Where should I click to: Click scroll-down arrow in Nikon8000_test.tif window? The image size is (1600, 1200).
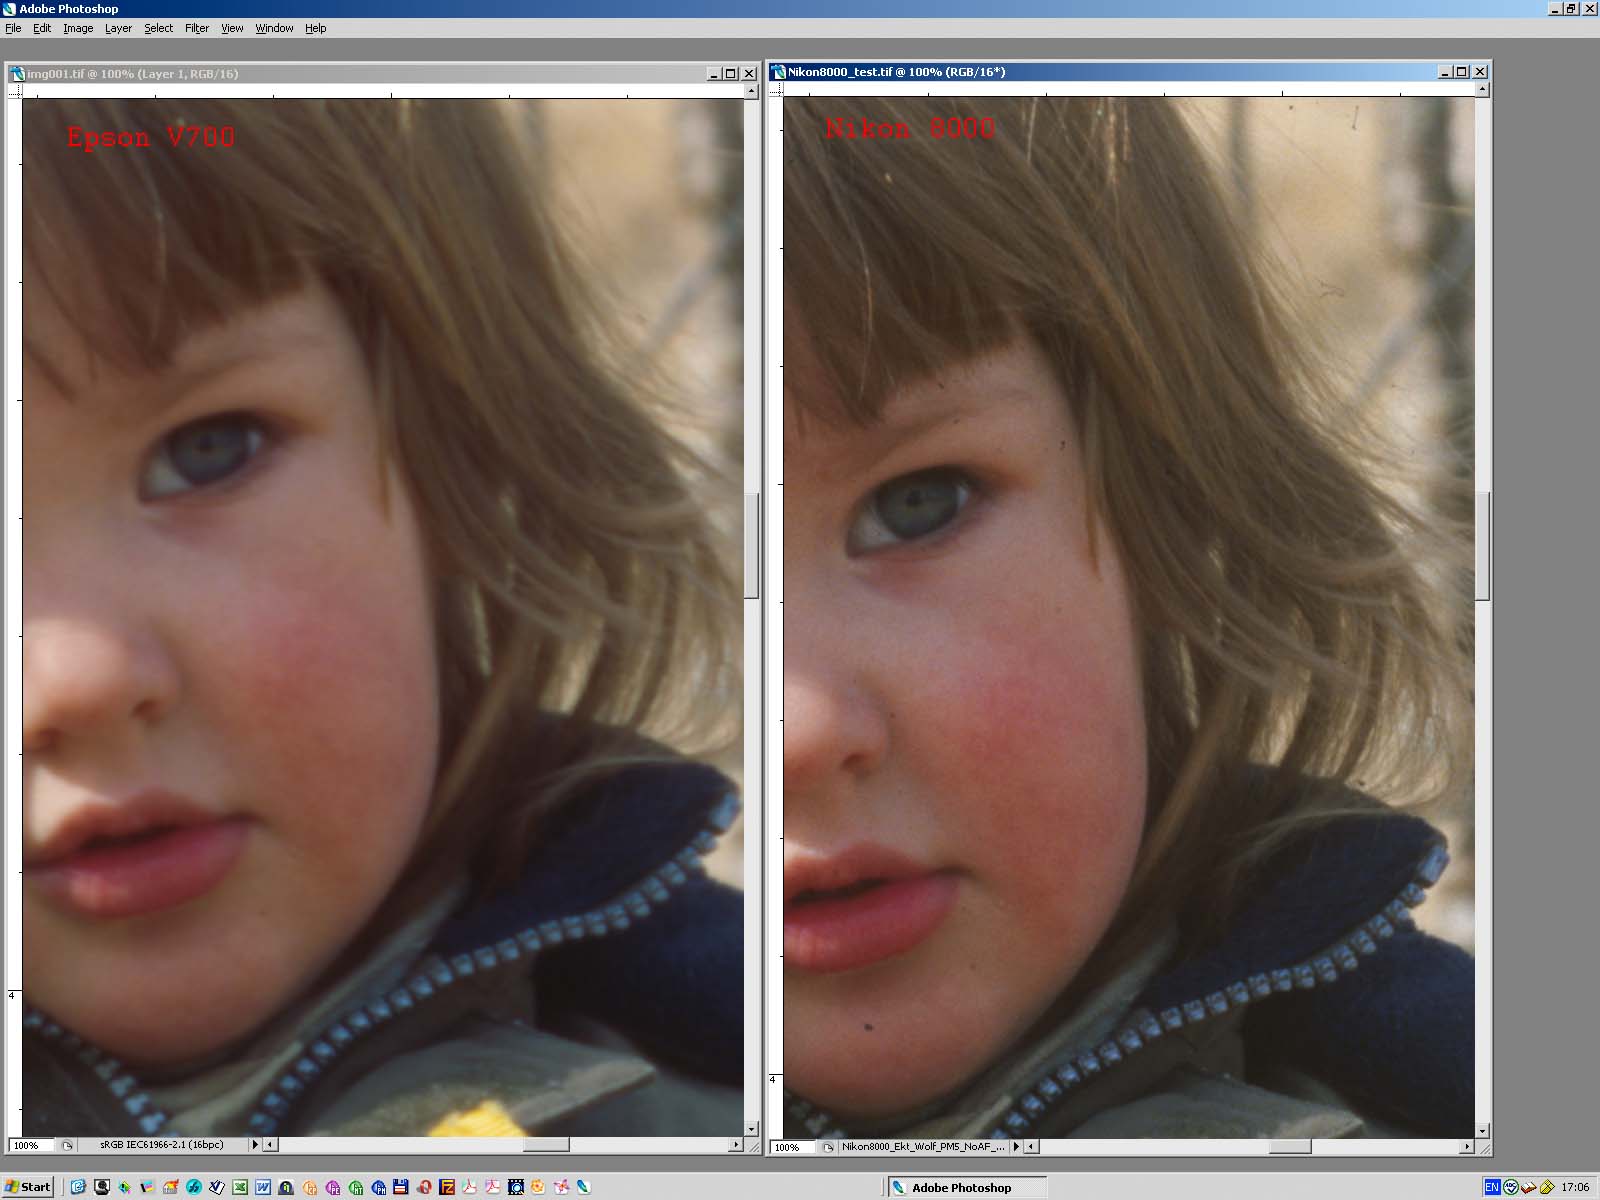(1483, 1131)
